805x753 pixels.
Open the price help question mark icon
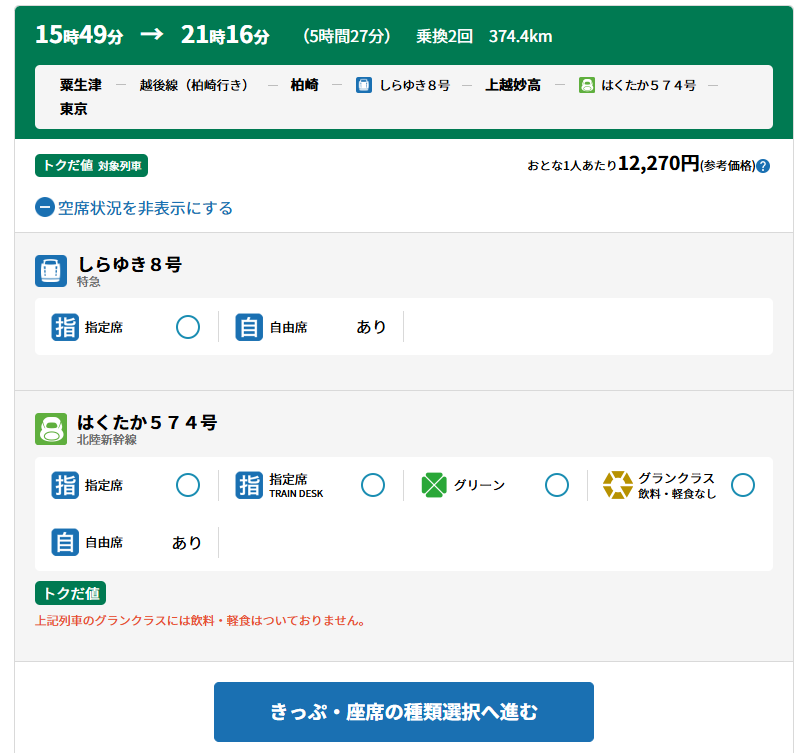(x=761, y=167)
